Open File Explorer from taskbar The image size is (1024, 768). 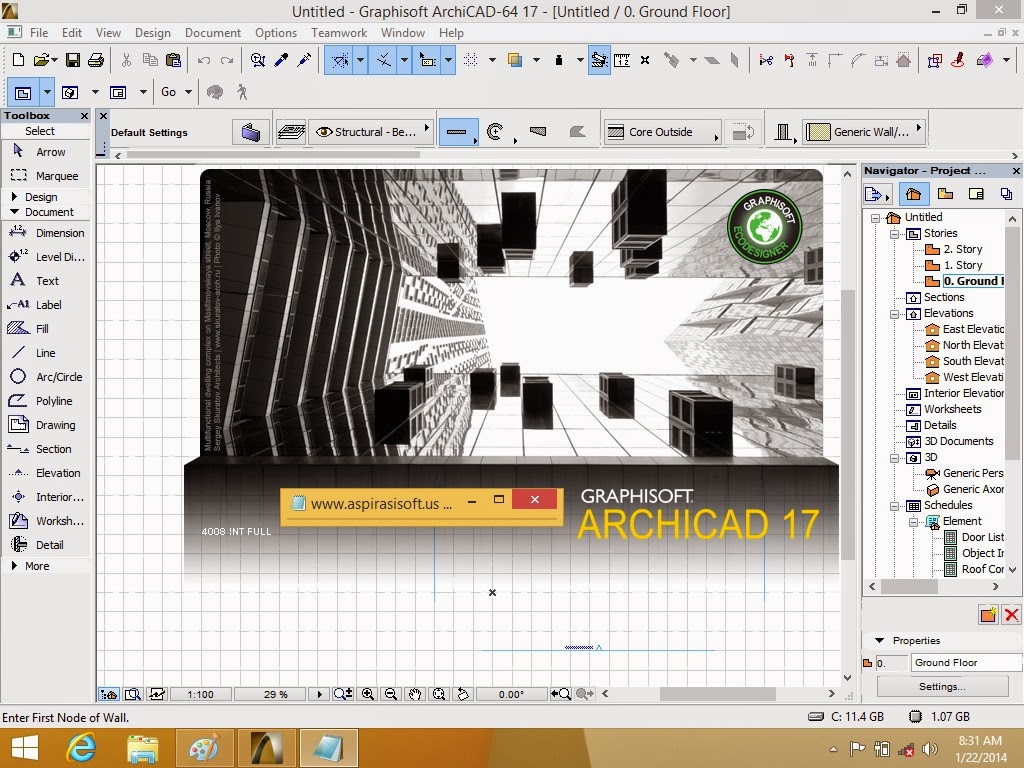tap(142, 748)
